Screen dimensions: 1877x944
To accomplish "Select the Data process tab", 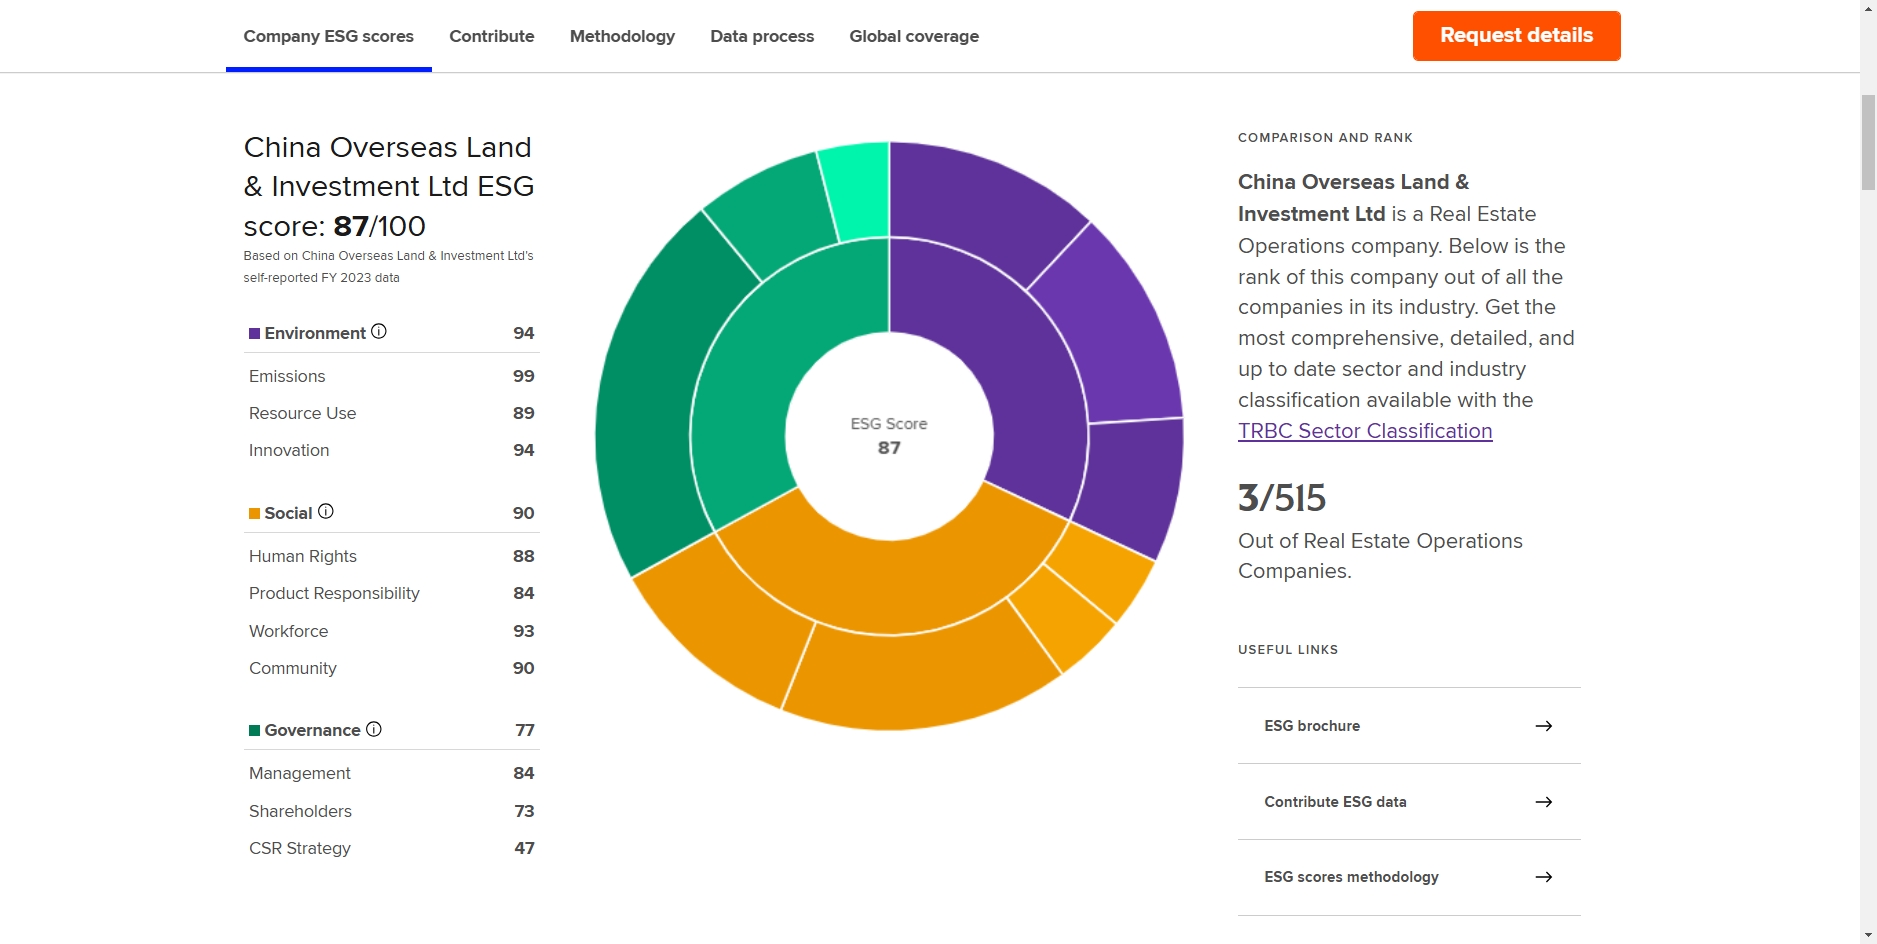I will pos(762,36).
